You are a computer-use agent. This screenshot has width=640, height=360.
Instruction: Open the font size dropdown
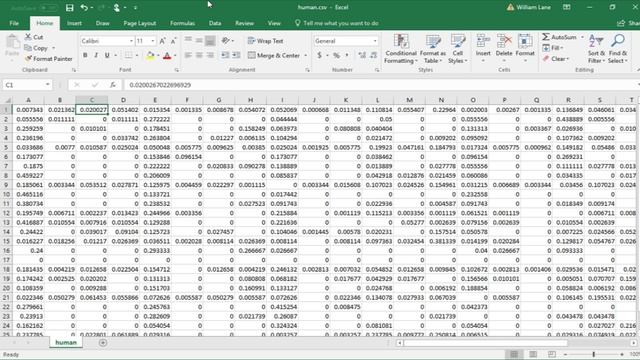coord(153,41)
